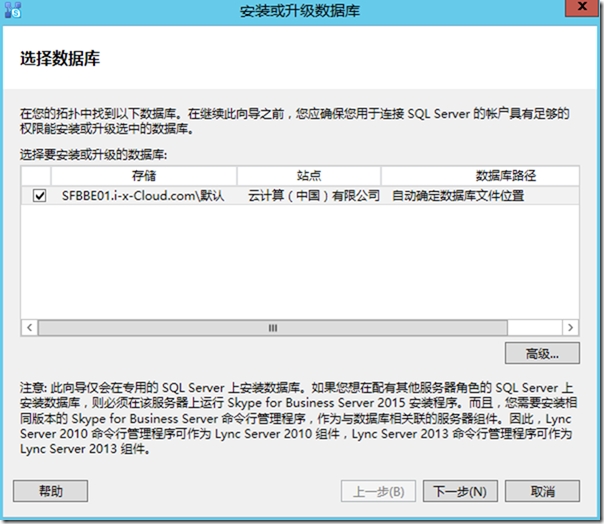Click the 数据库路径 column header
This screenshot has width=604, height=524.
[x=480, y=176]
